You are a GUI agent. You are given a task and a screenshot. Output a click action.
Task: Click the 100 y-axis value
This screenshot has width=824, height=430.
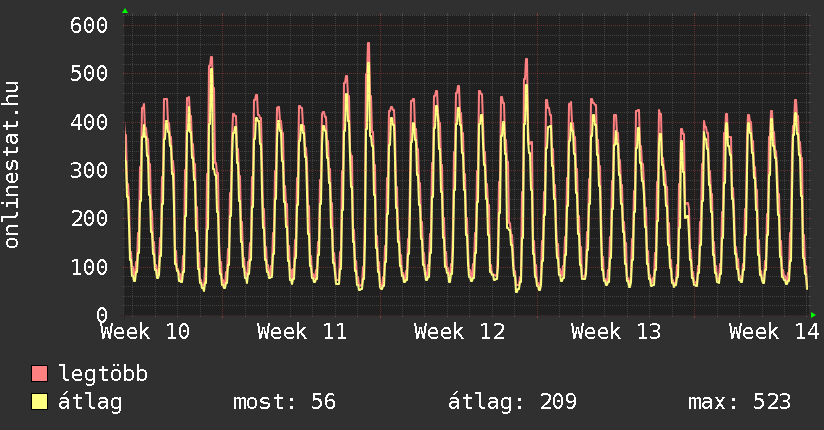coord(88,267)
